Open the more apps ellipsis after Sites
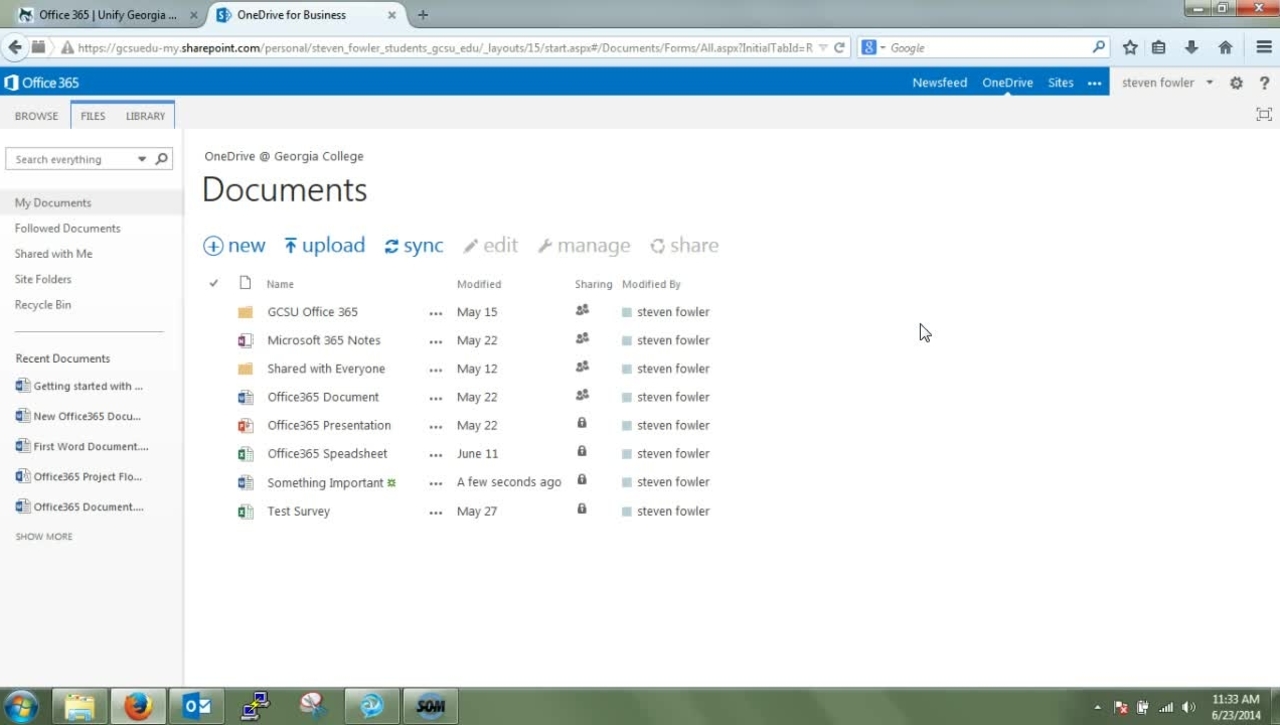Image resolution: width=1280 pixels, height=725 pixels. 1094,83
